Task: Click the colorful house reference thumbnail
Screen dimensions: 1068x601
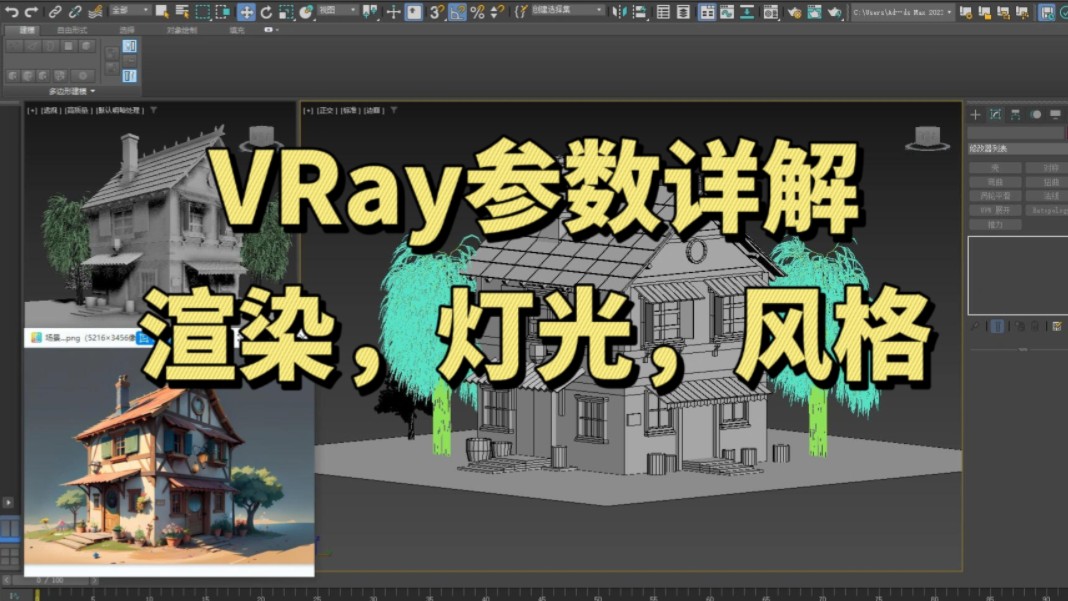Action: coord(169,457)
